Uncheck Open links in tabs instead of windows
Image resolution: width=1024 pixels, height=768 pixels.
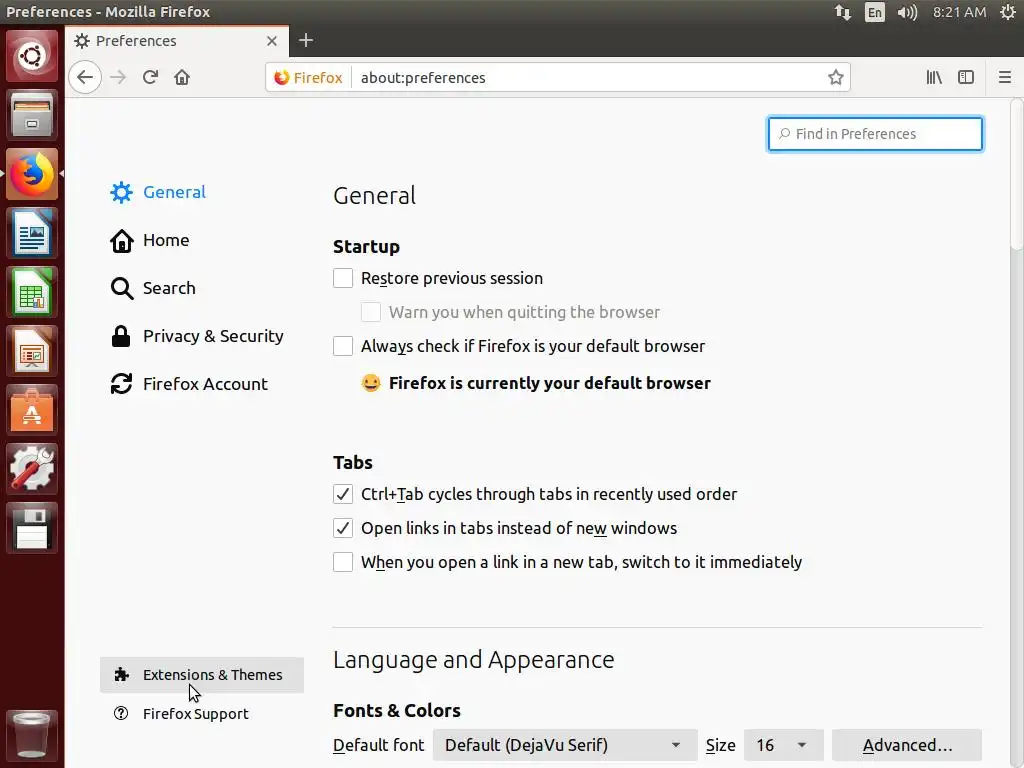343,528
